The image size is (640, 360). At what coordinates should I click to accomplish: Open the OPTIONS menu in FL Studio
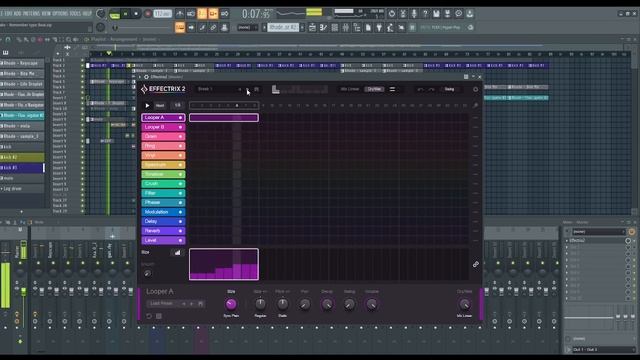60,13
